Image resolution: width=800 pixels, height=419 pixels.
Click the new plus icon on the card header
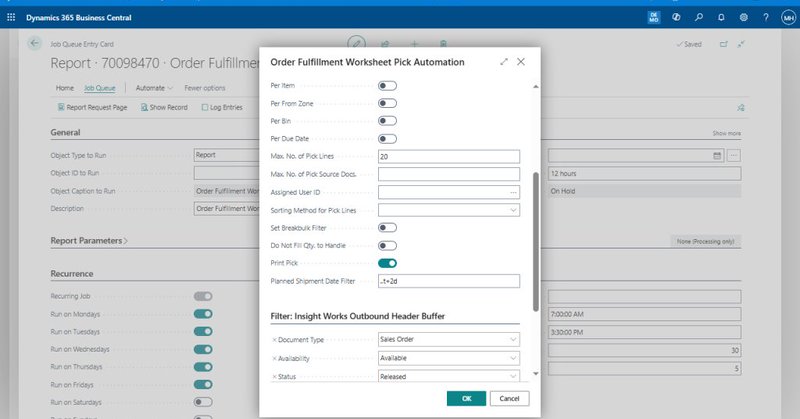(414, 44)
